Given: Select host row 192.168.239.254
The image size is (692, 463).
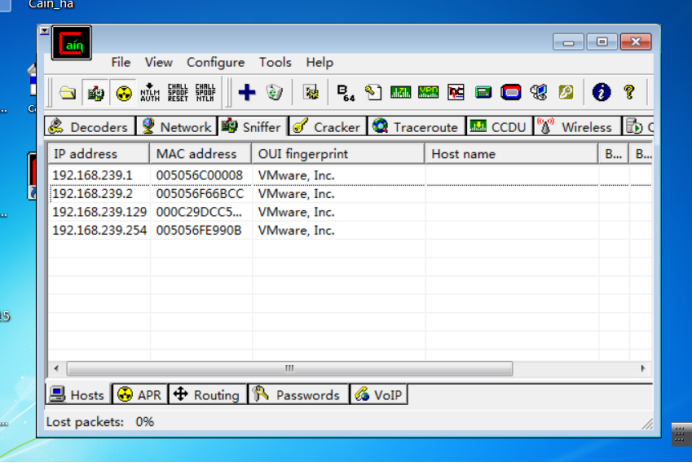Looking at the screenshot, I should (350, 230).
